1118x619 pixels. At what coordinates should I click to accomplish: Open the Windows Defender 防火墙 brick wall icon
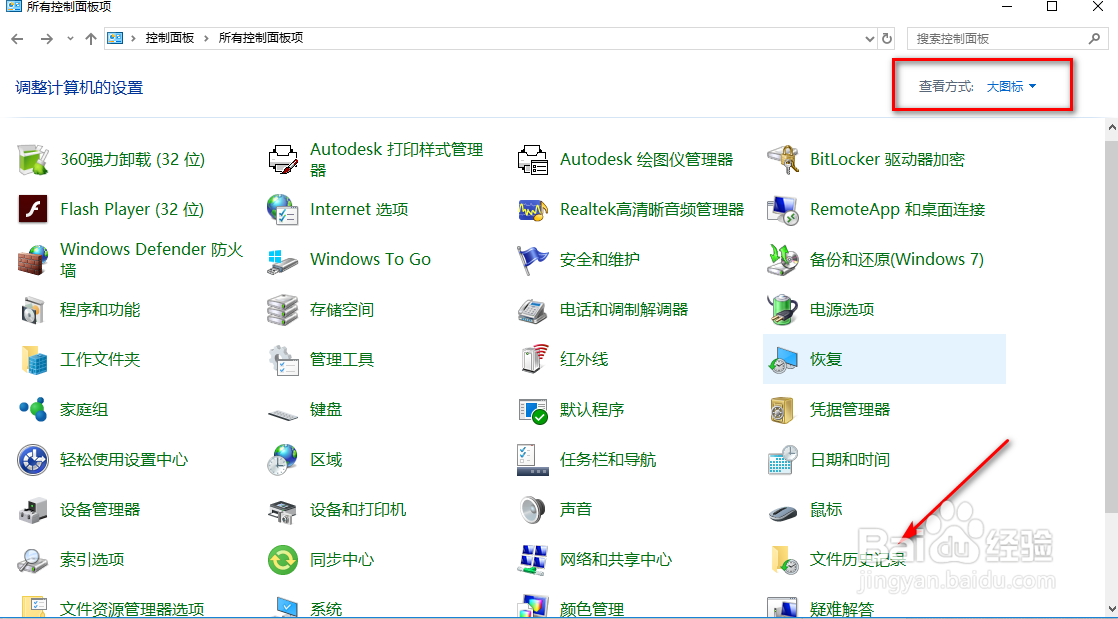click(x=33, y=260)
